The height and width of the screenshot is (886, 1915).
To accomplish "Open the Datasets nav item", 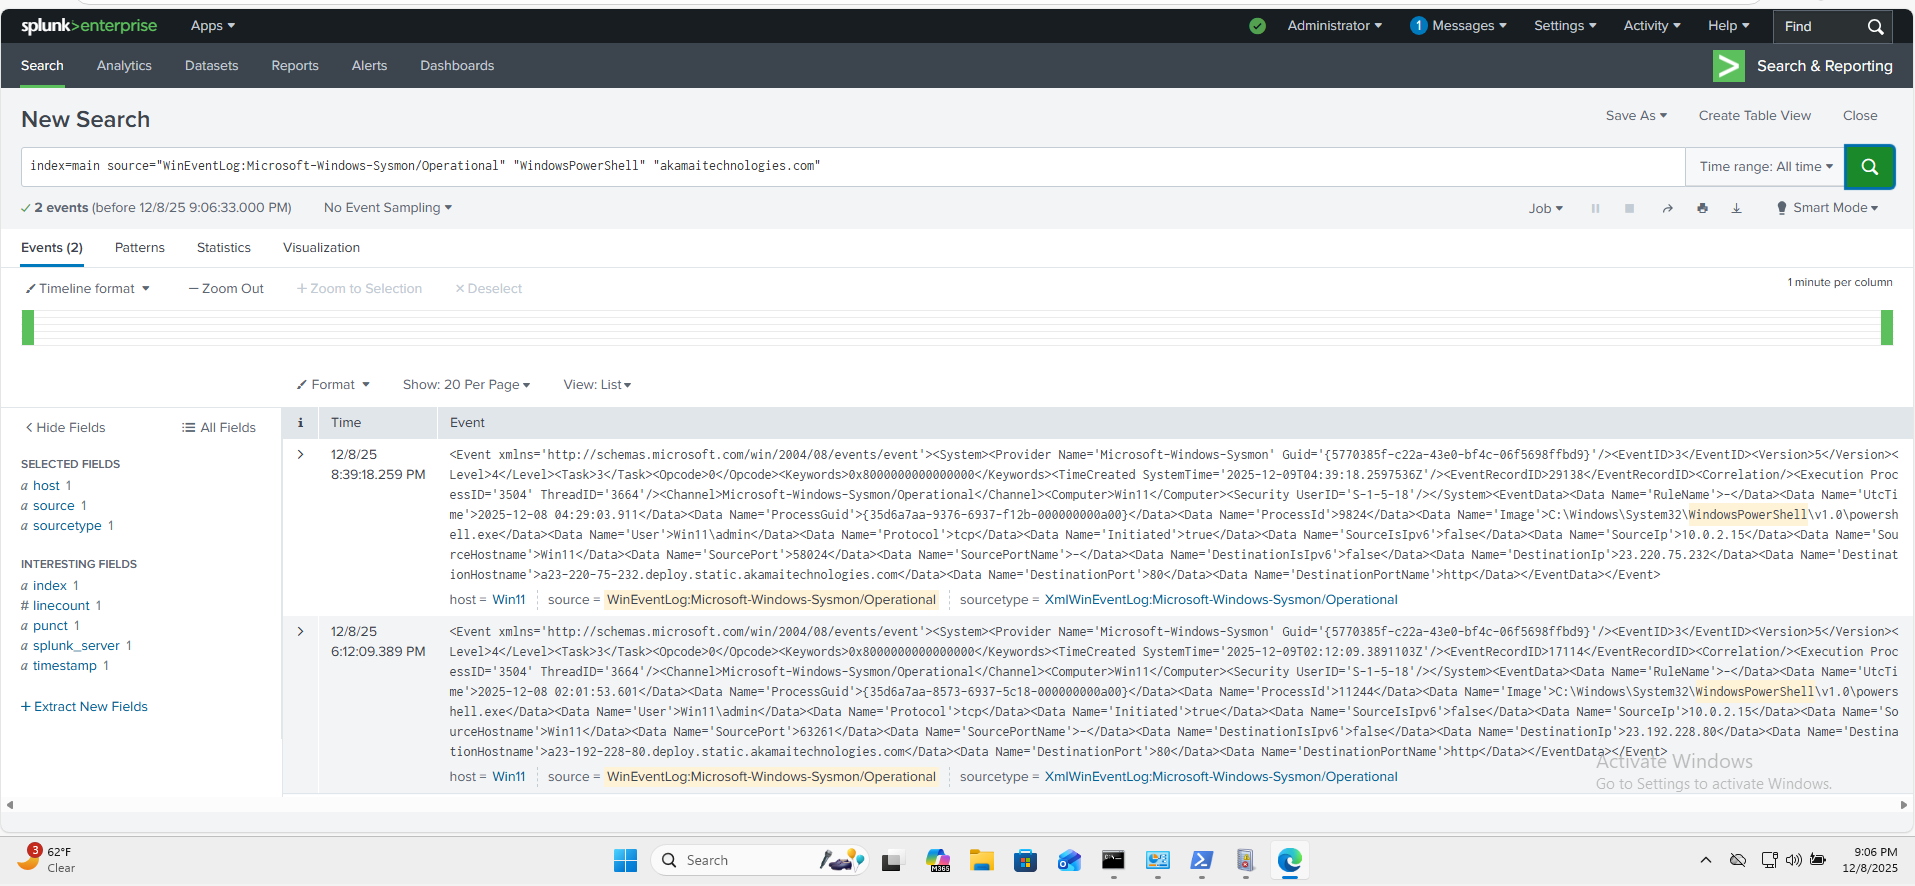I will (212, 66).
